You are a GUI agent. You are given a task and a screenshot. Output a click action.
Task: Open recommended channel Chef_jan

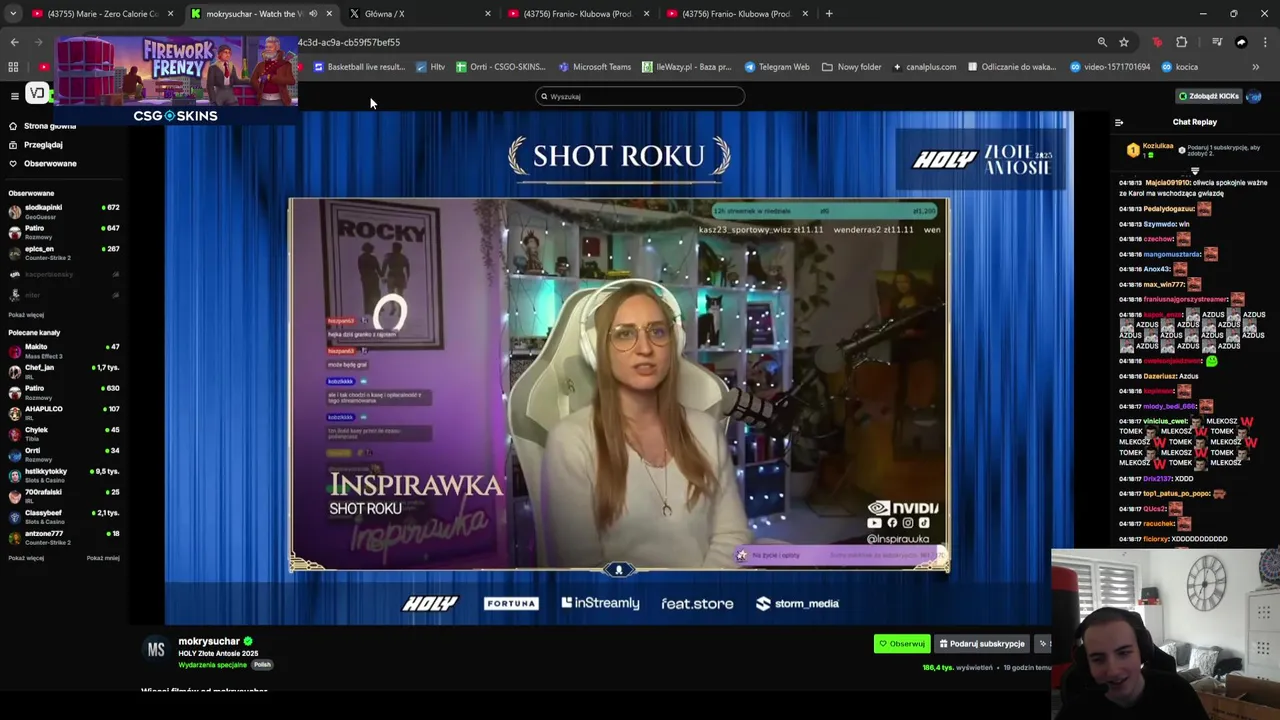(64, 372)
